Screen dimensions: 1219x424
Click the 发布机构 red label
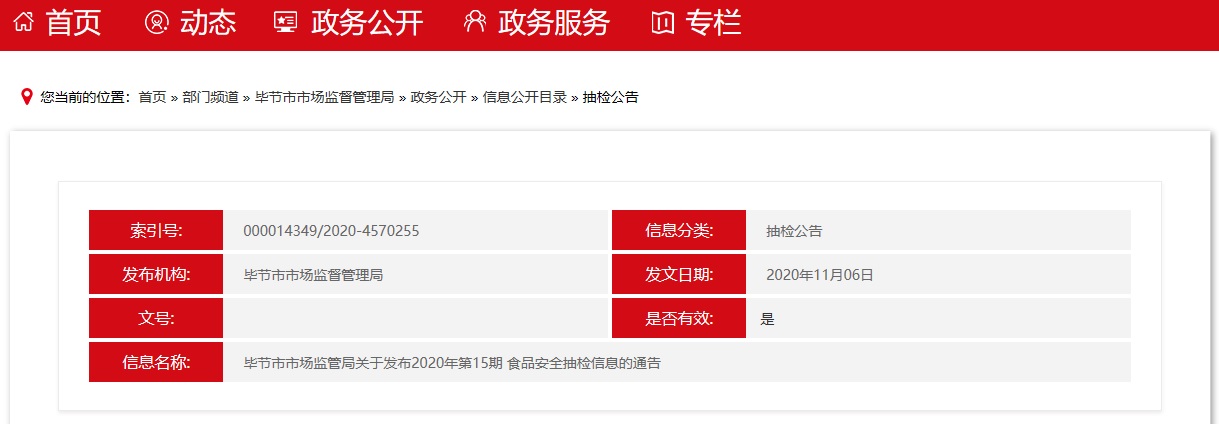pyautogui.click(x=156, y=274)
